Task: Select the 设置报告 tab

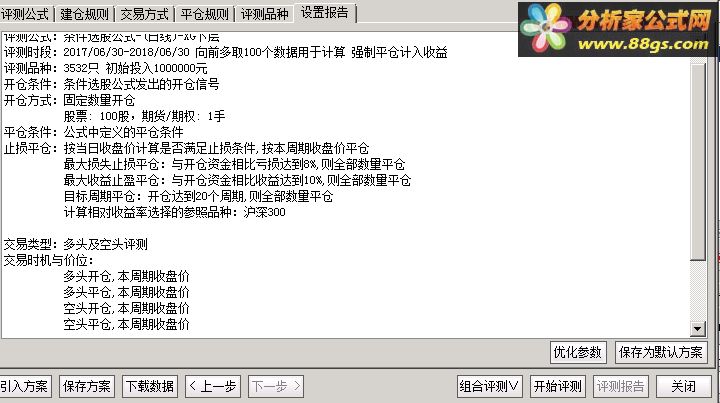Action: (325, 12)
